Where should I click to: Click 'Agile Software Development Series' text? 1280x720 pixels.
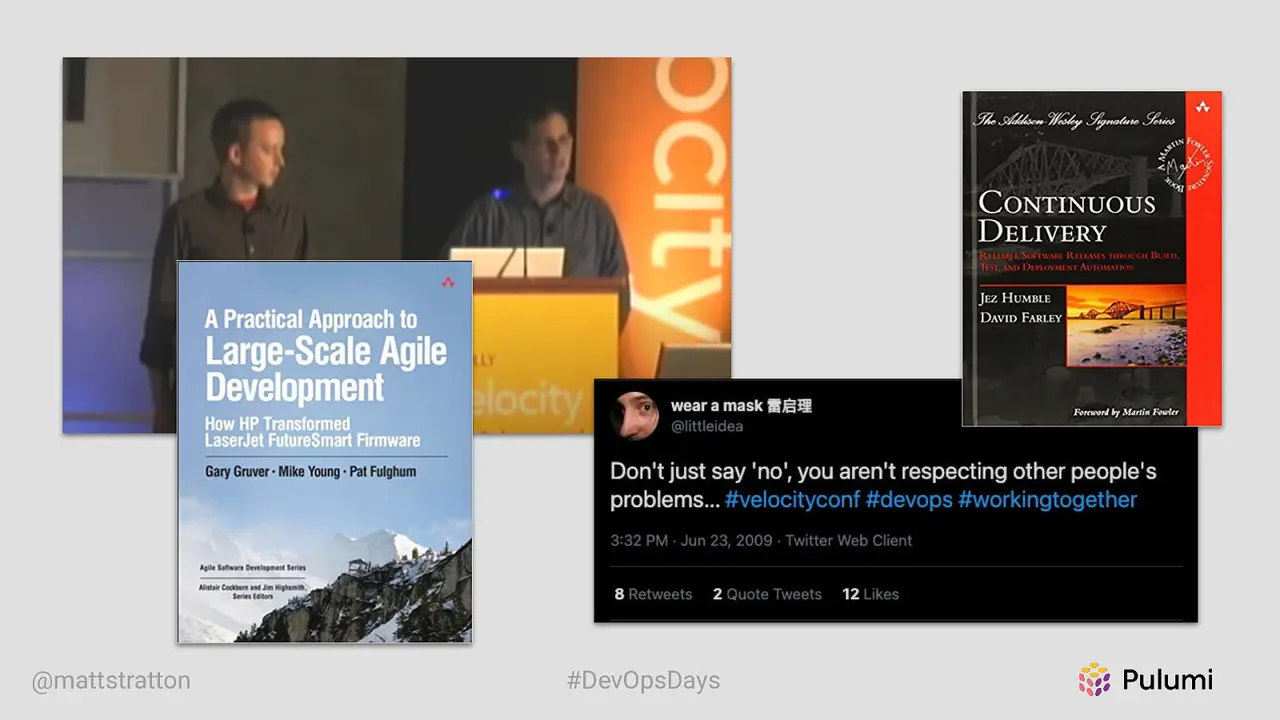(x=251, y=566)
